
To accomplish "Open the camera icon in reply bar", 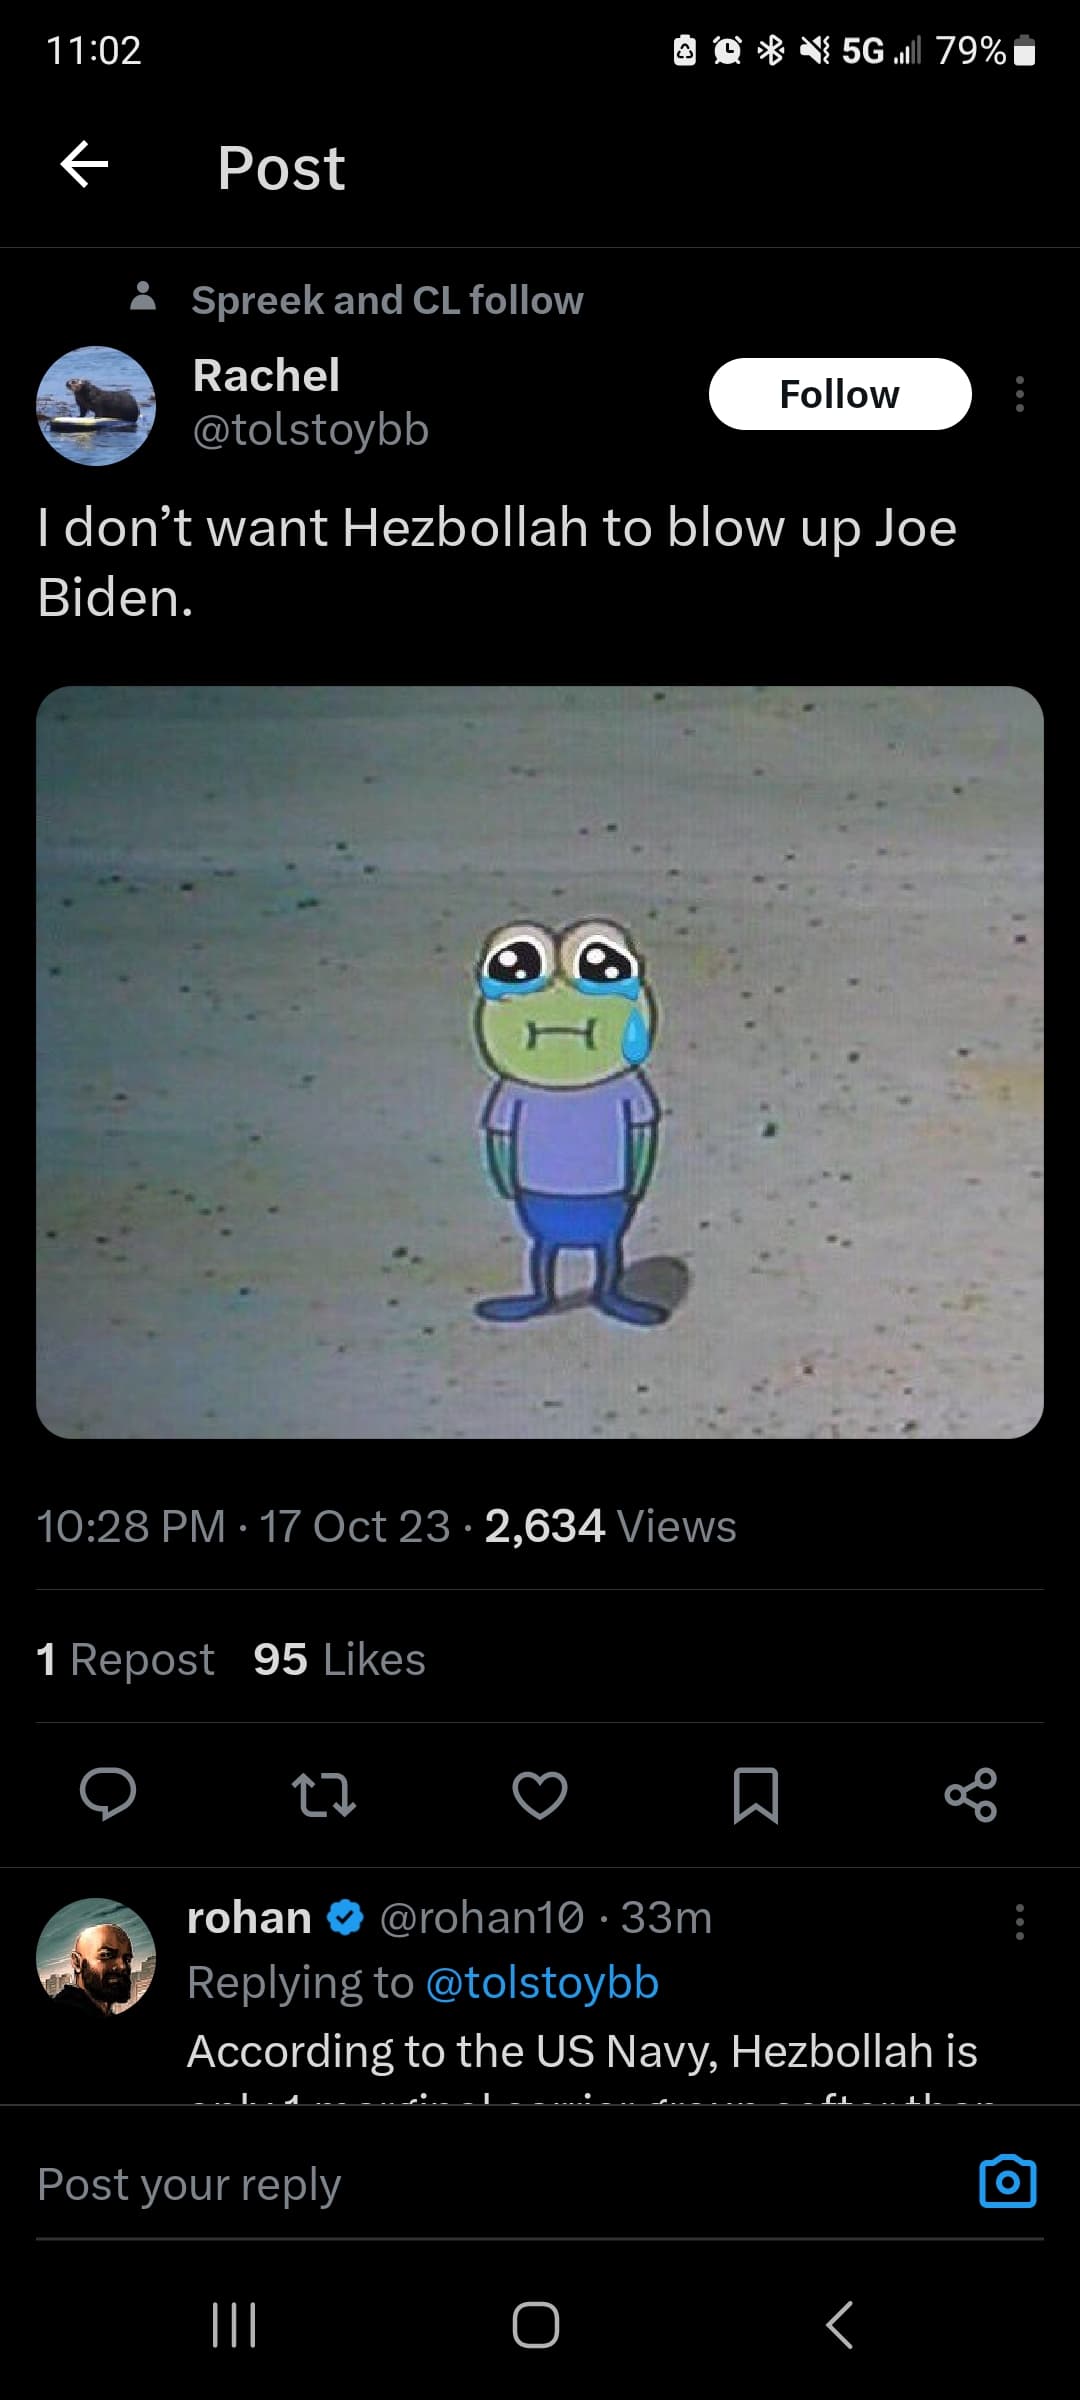I will coord(1008,2181).
